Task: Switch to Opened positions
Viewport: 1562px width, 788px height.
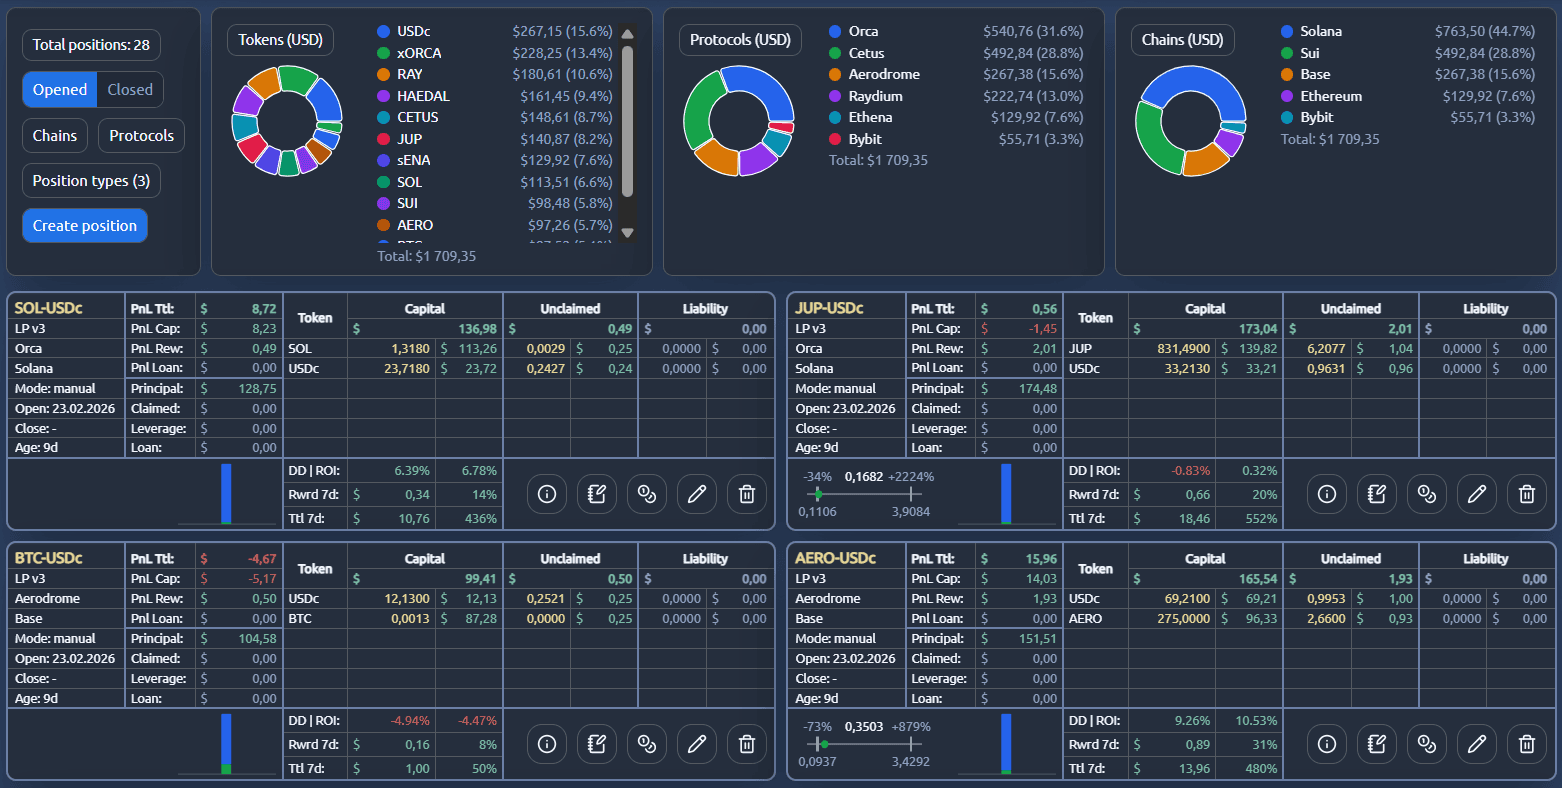Action: coord(60,90)
